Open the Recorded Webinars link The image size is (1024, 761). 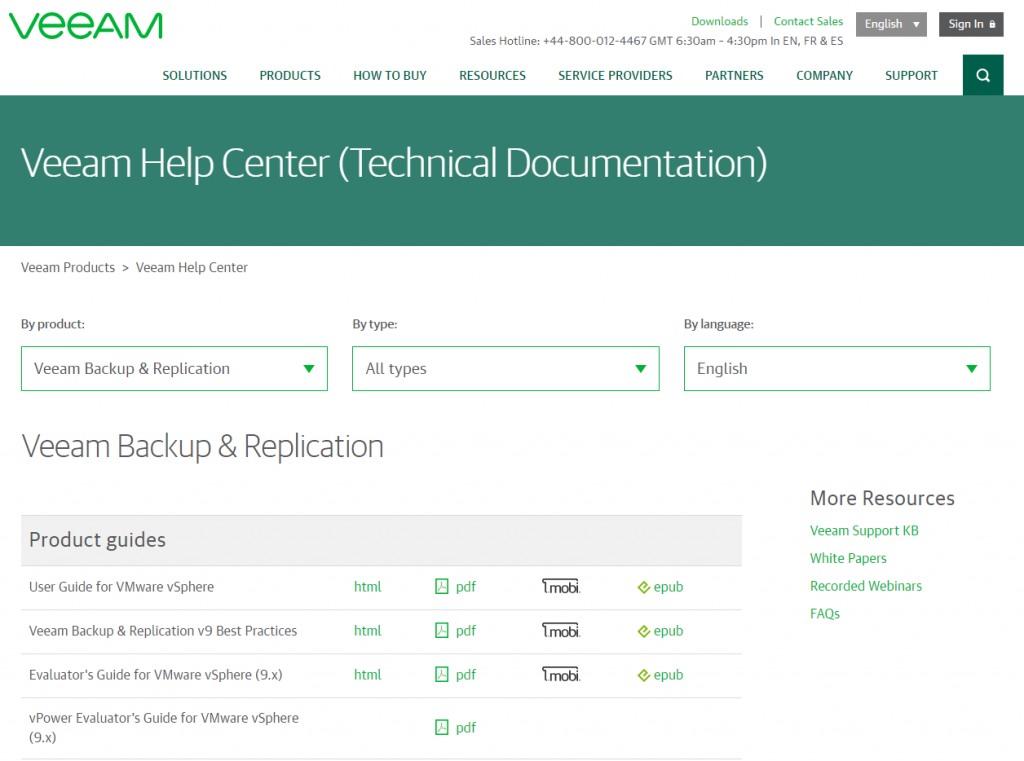coord(866,586)
